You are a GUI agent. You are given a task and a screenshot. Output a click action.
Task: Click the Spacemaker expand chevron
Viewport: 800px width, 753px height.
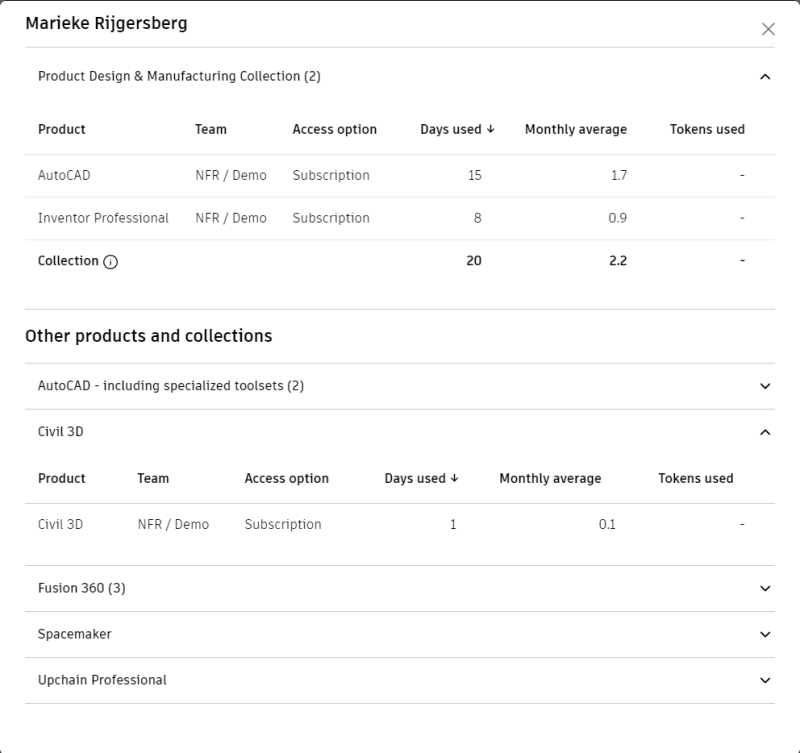click(763, 634)
